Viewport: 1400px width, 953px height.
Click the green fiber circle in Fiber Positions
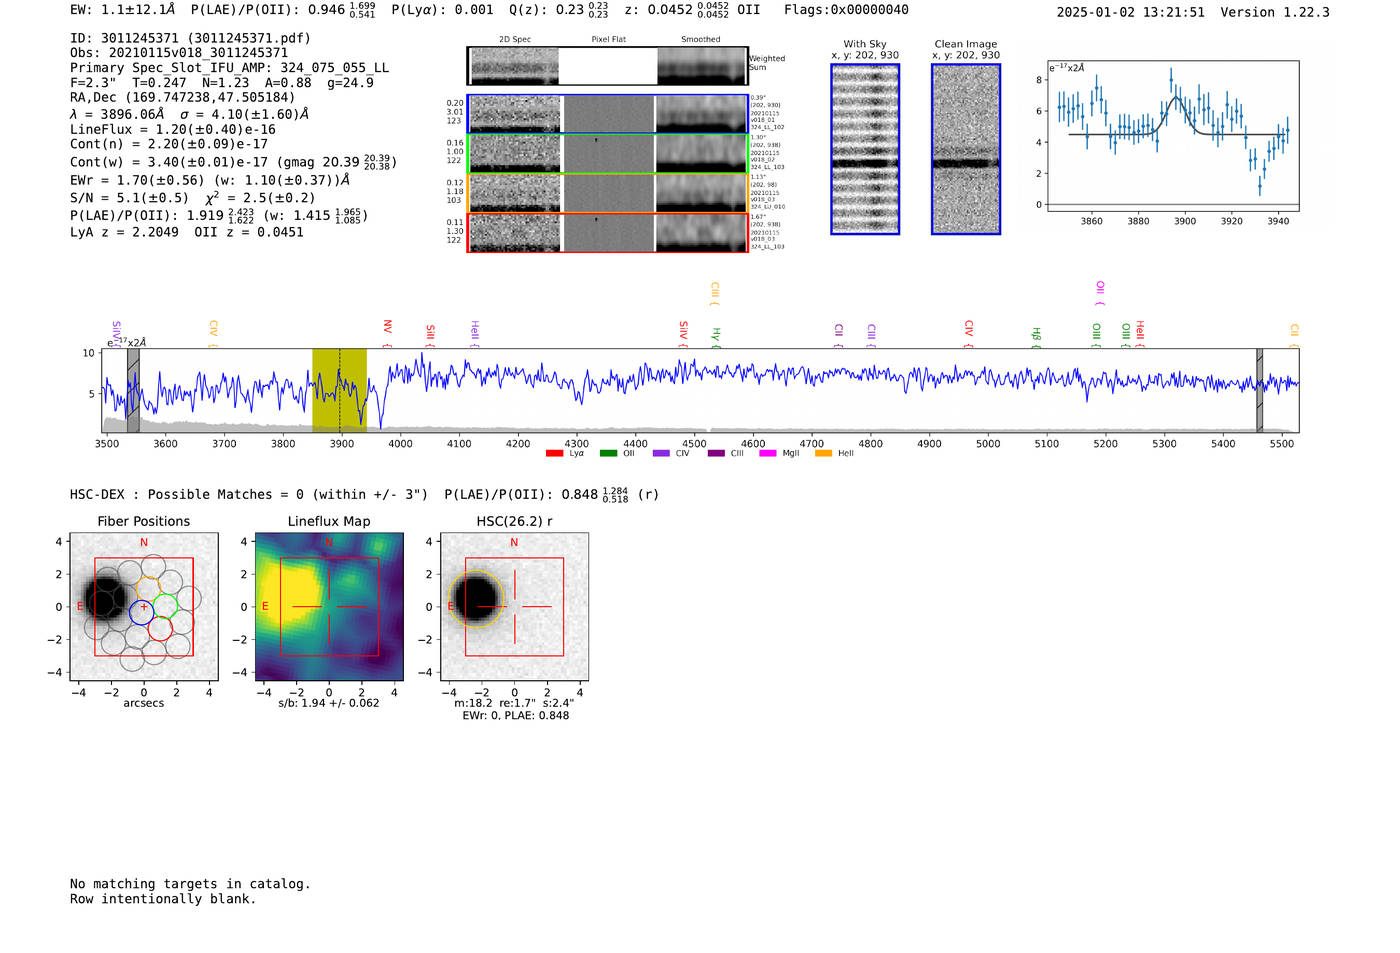click(165, 606)
